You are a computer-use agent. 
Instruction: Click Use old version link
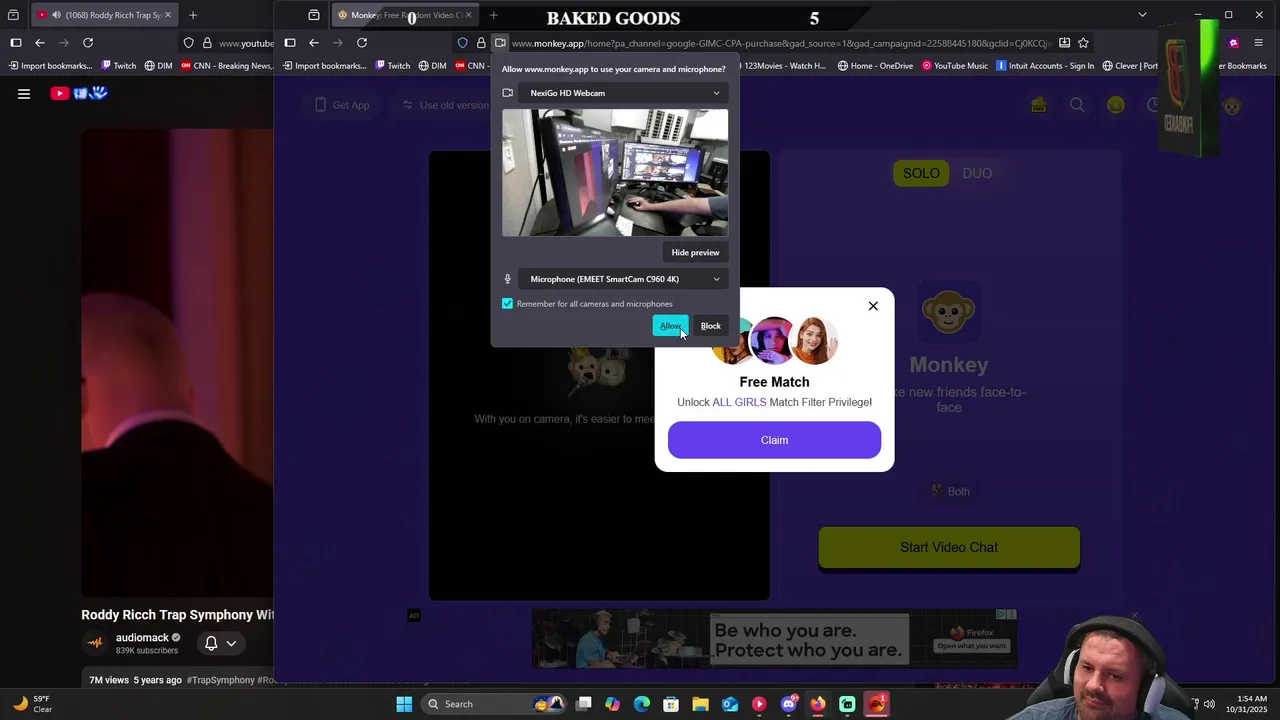click(x=446, y=105)
